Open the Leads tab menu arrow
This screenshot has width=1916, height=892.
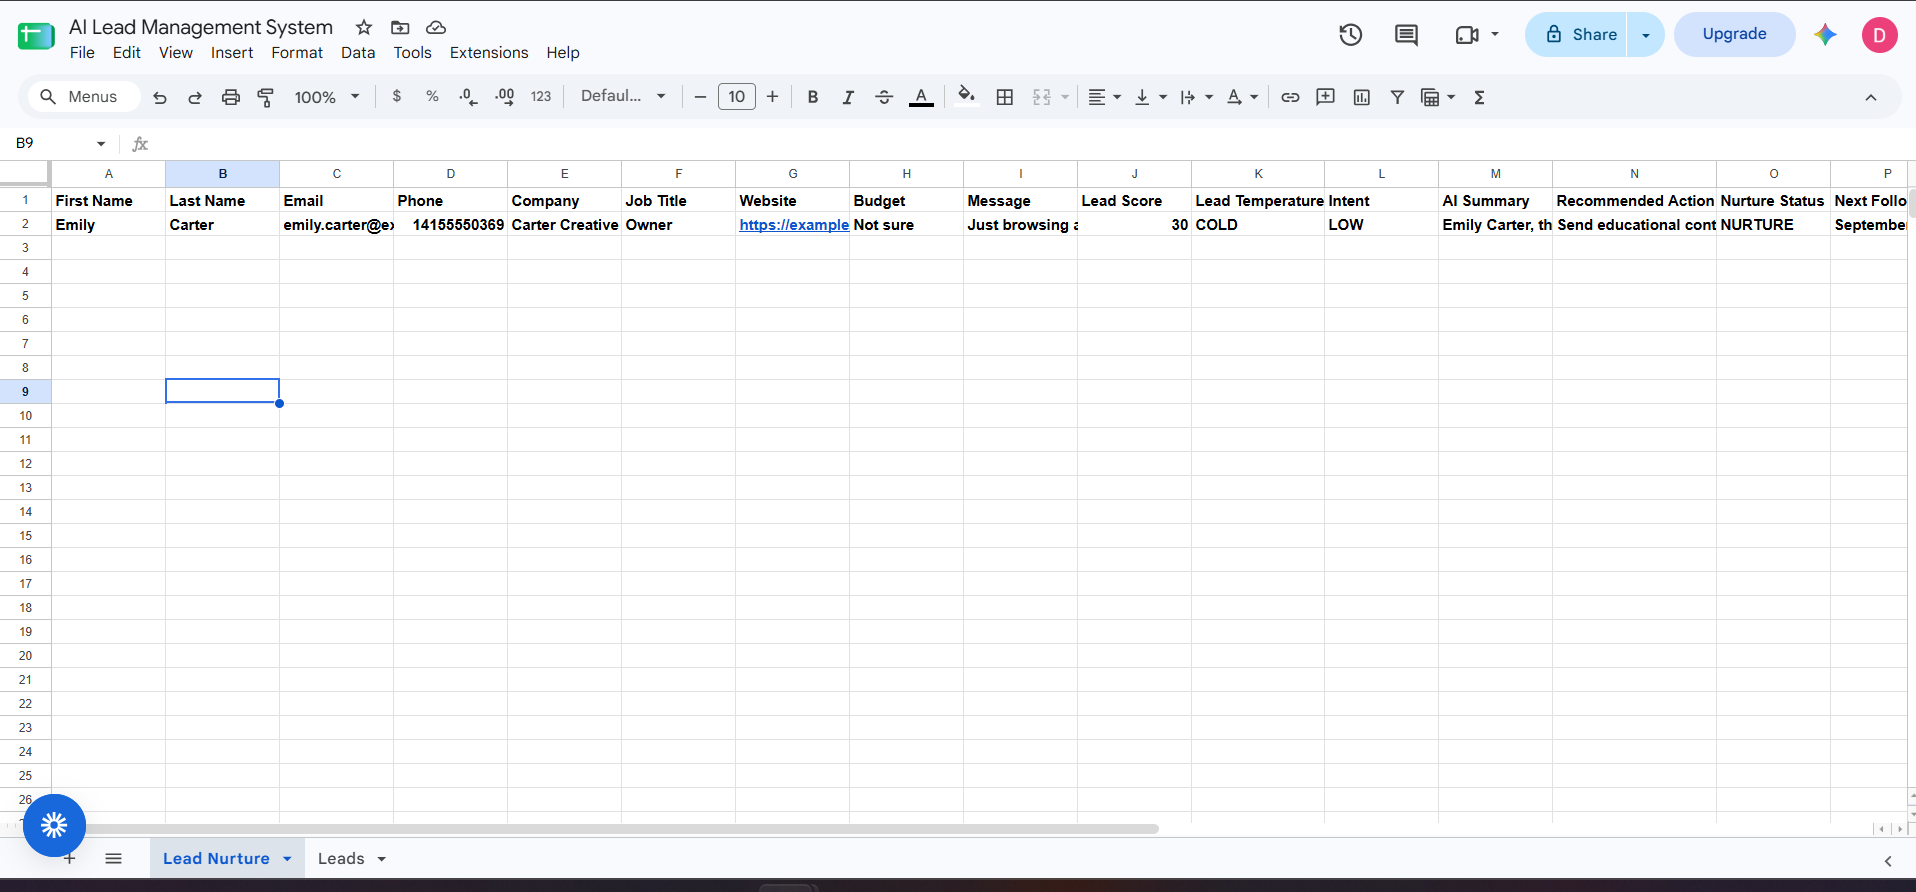tap(382, 859)
